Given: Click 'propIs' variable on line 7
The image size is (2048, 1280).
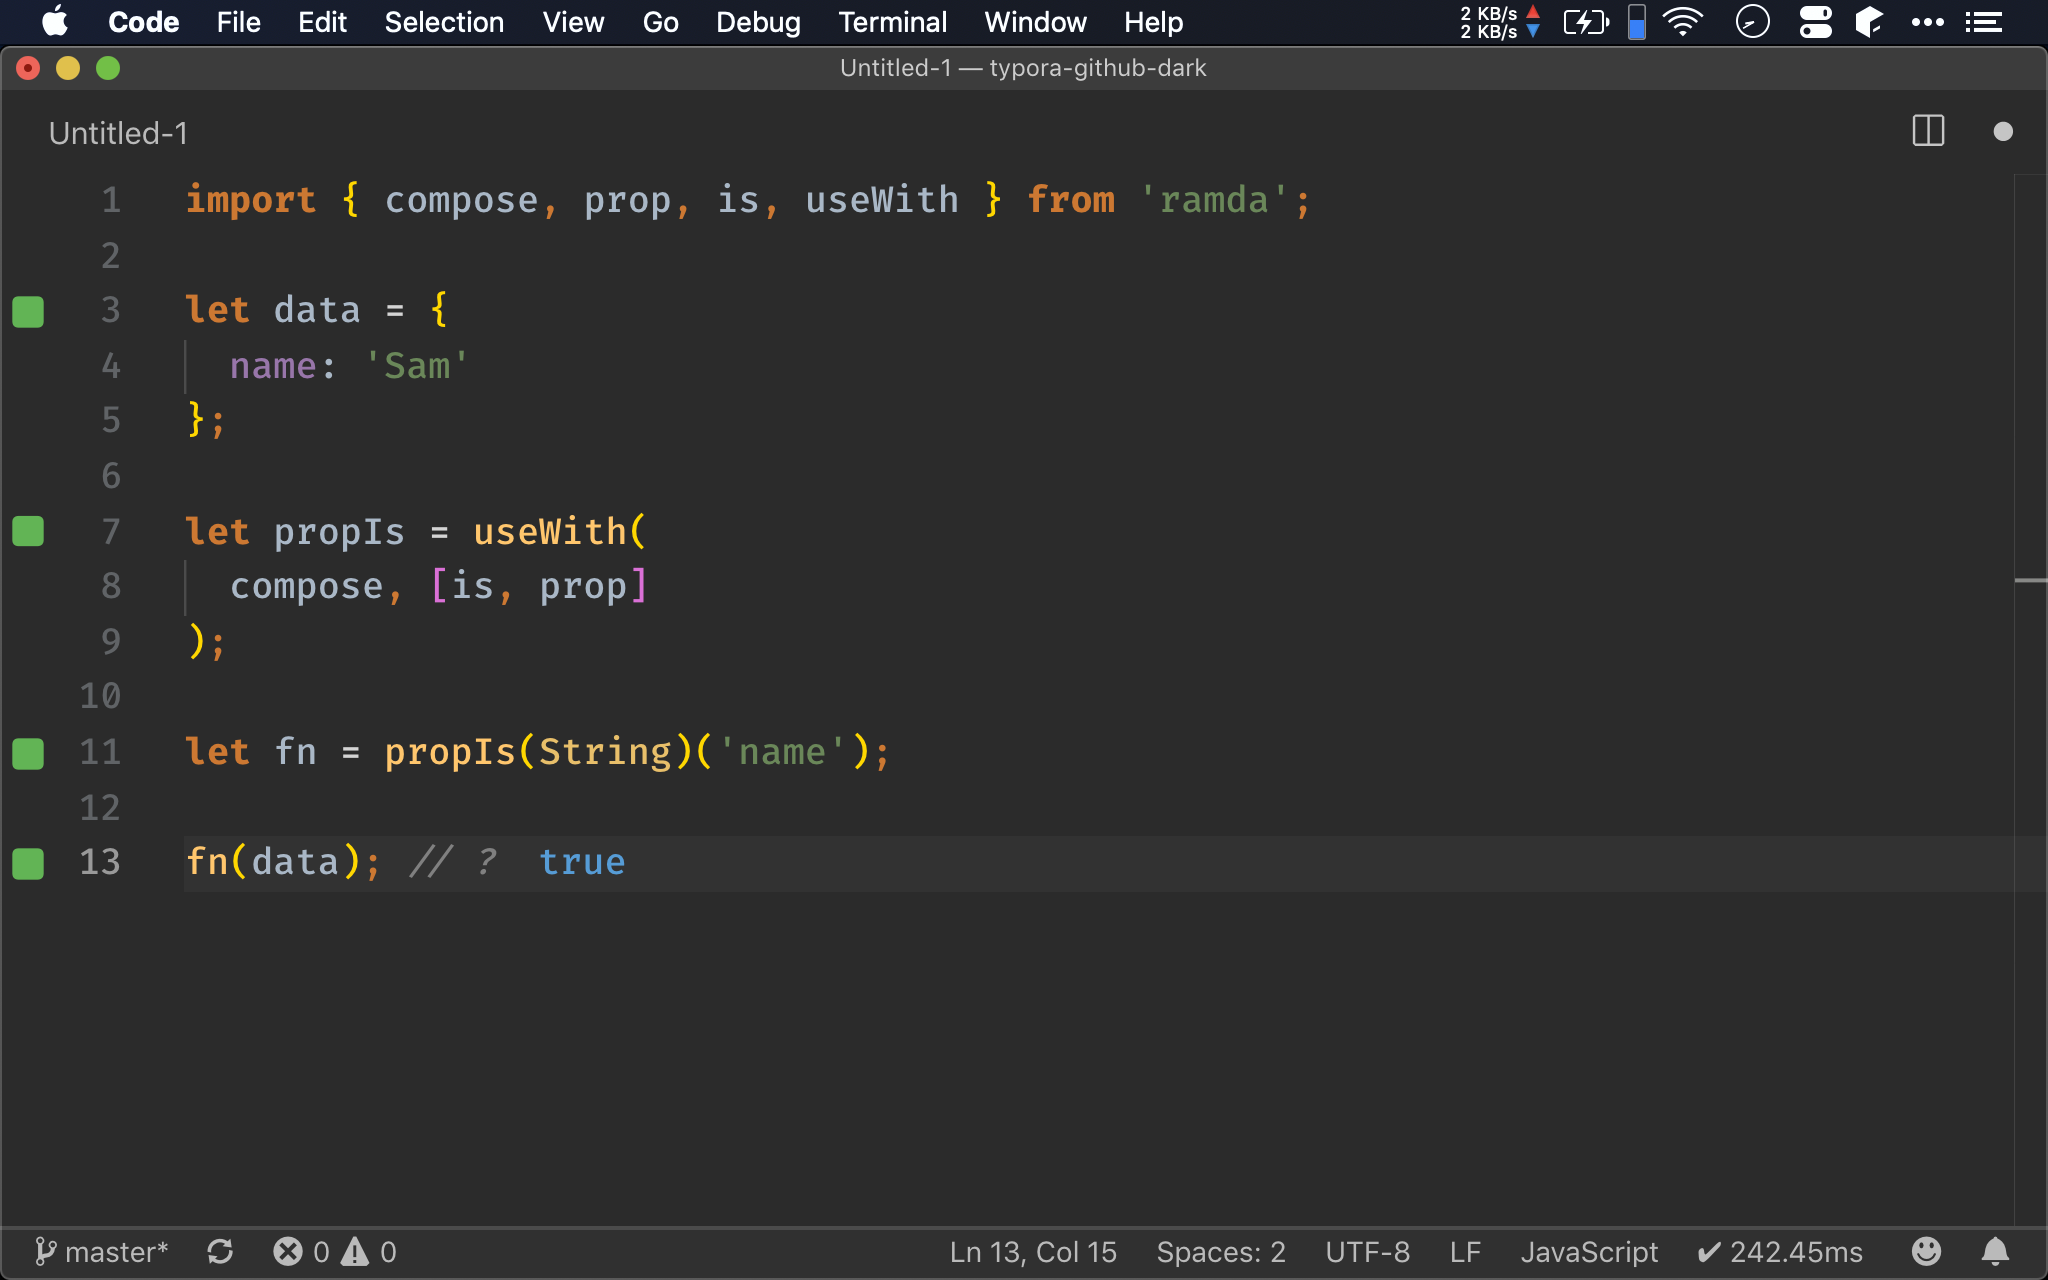Looking at the screenshot, I should (339, 532).
